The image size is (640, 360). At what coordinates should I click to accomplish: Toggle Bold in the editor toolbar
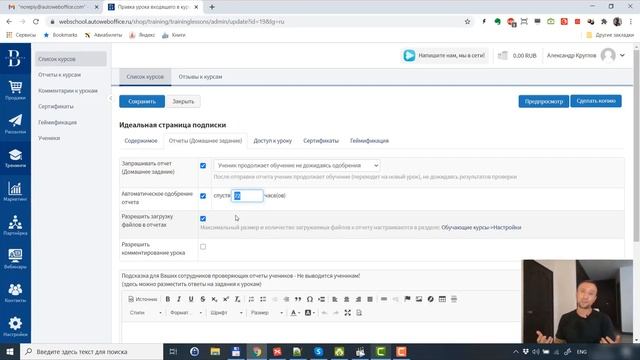click(x=167, y=299)
